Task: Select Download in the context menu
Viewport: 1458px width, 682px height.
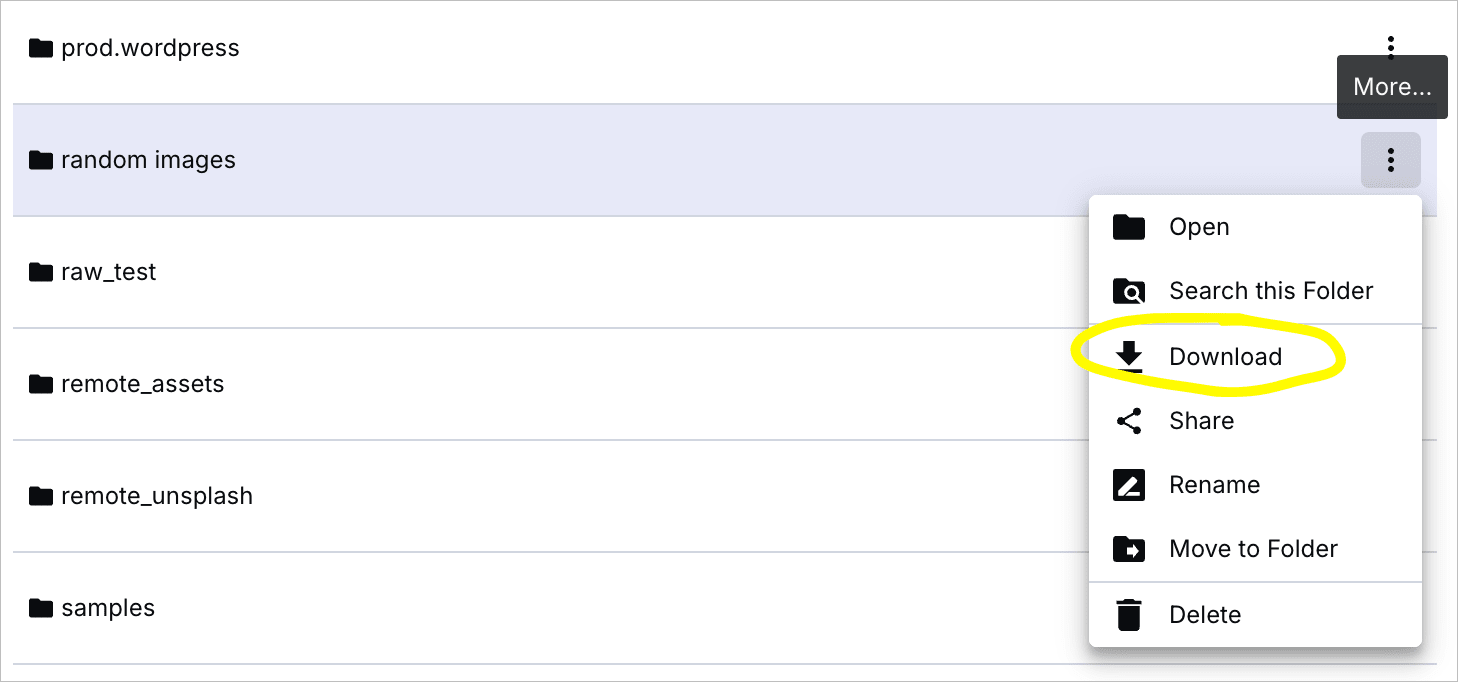Action: pyautogui.click(x=1225, y=357)
